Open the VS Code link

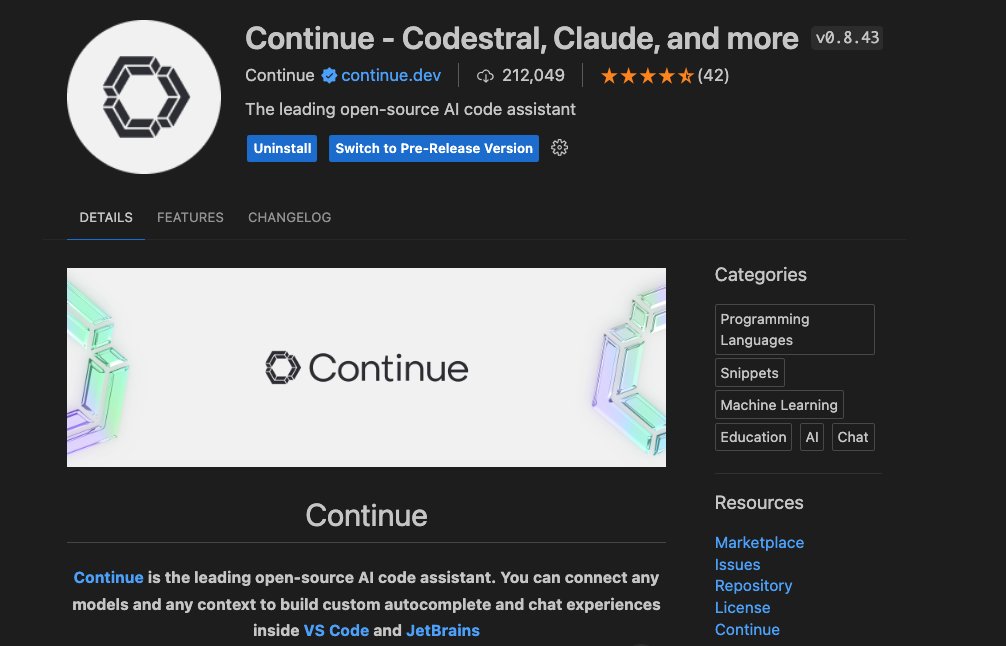tap(336, 630)
